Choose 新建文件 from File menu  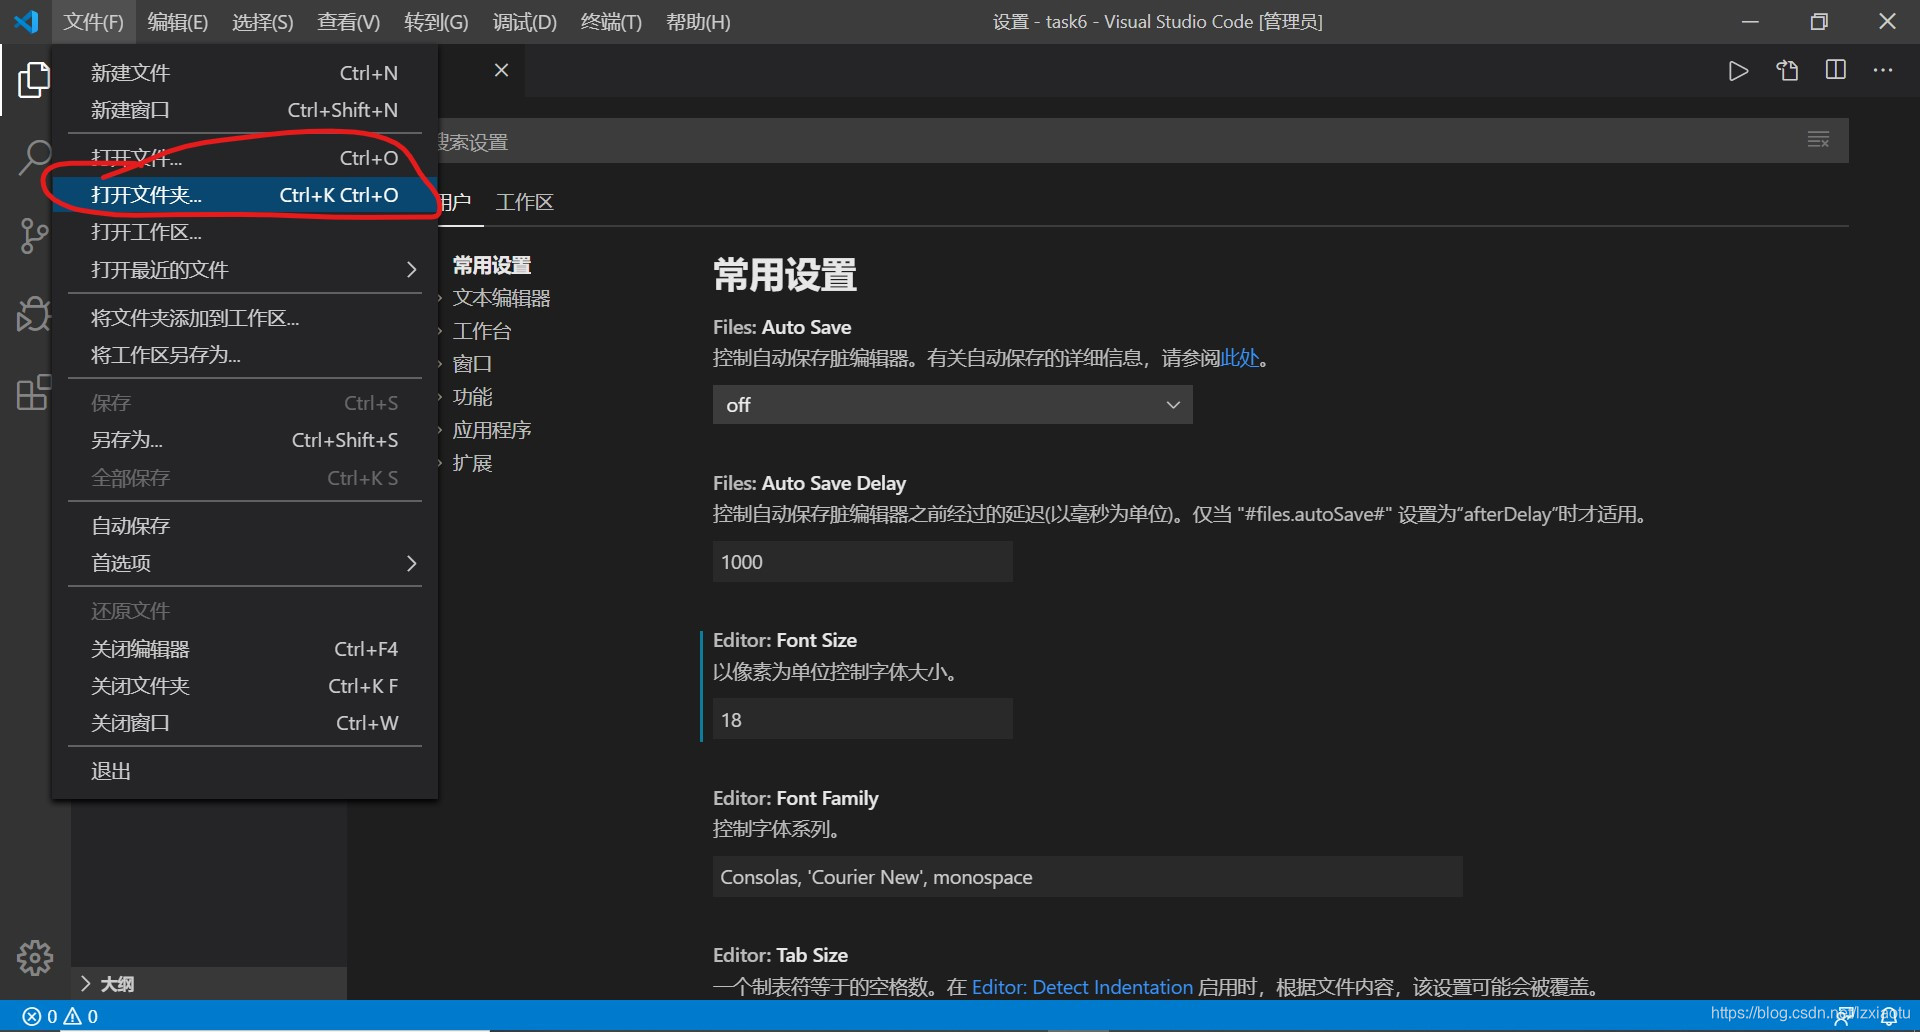[244, 73]
